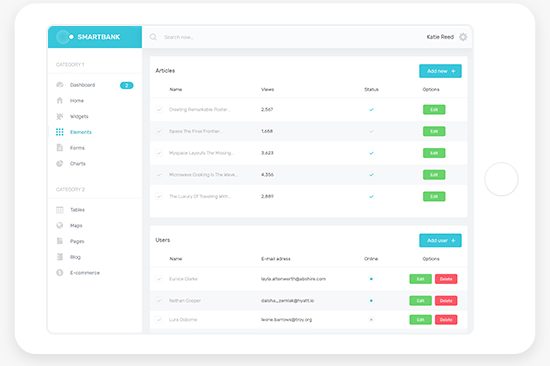
Task: Click the Add user button
Action: point(440,240)
